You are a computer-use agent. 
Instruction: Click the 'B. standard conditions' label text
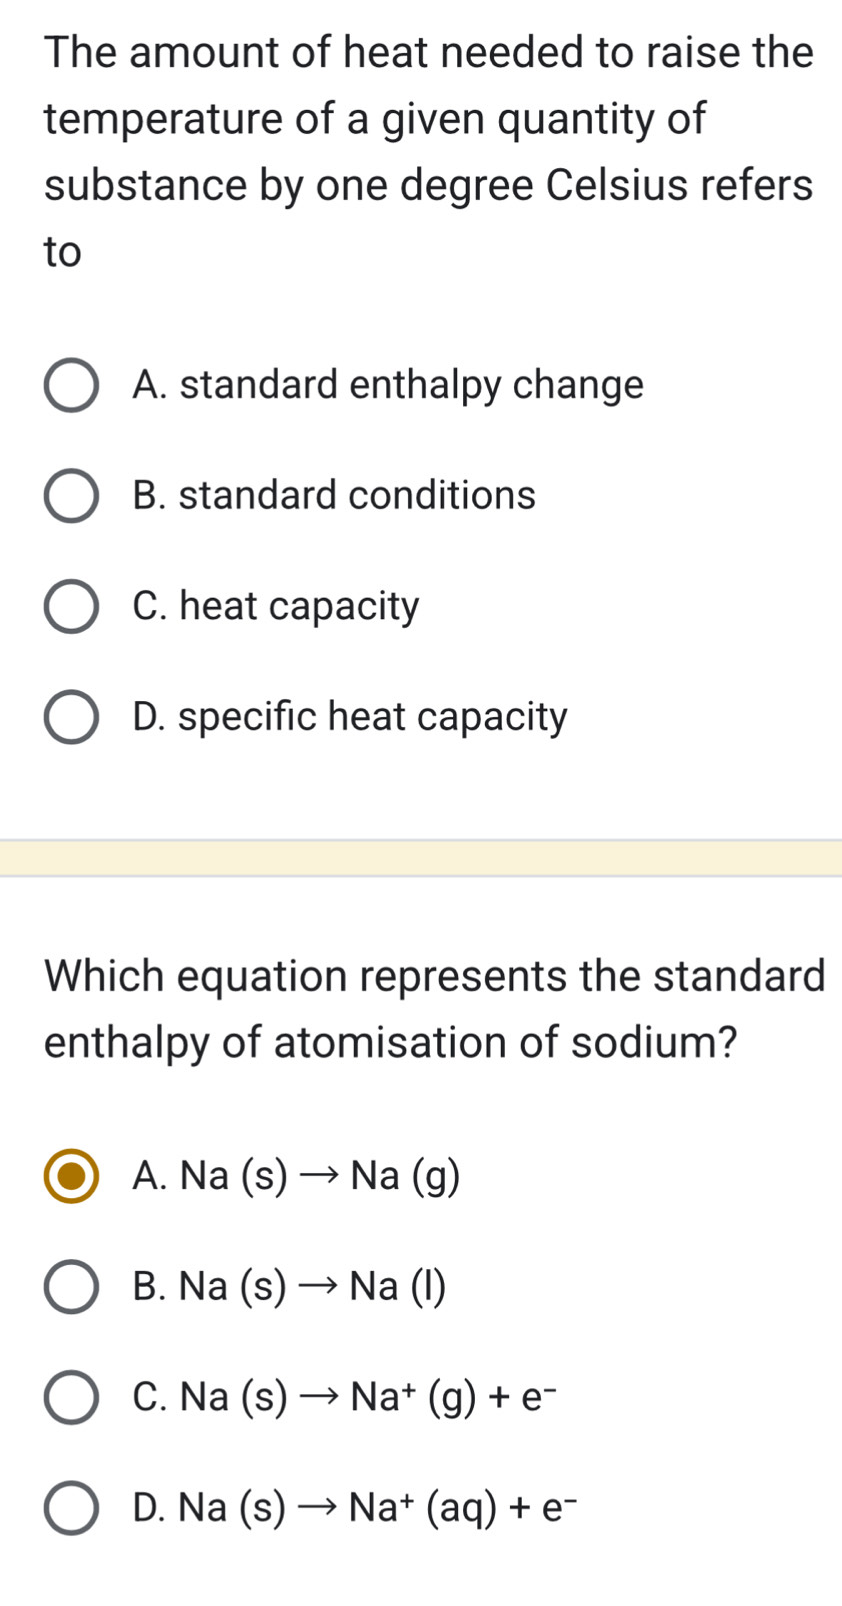pos(334,495)
